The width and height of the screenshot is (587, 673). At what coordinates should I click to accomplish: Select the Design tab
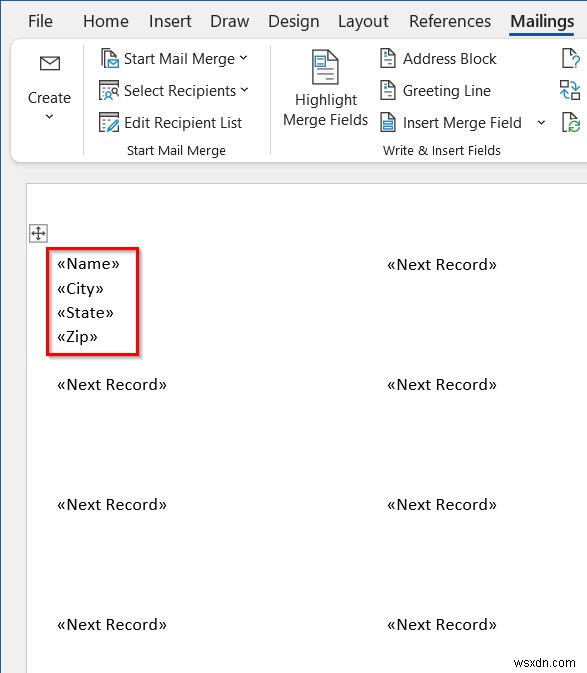294,21
